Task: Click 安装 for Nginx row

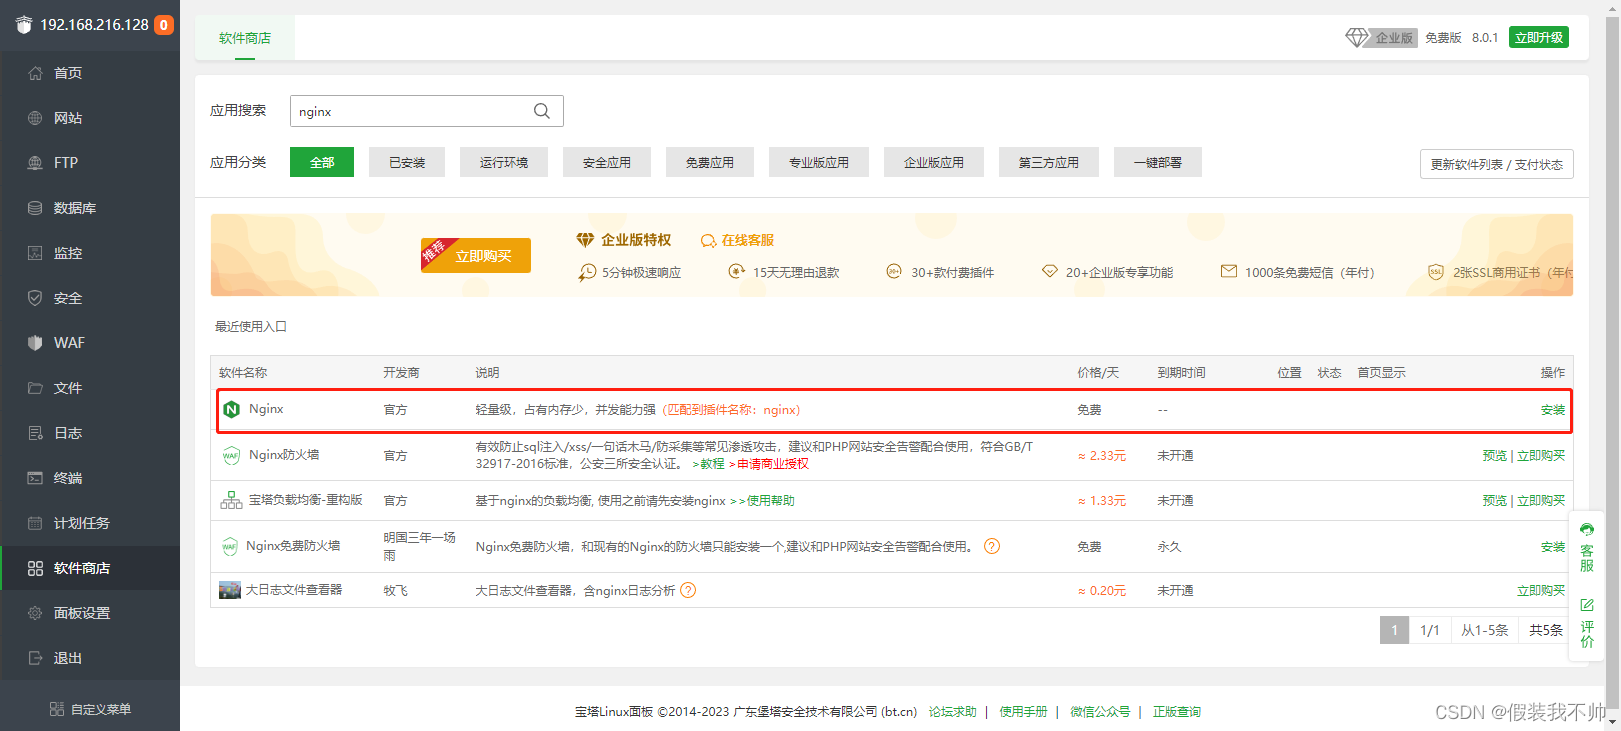Action: tap(1553, 410)
